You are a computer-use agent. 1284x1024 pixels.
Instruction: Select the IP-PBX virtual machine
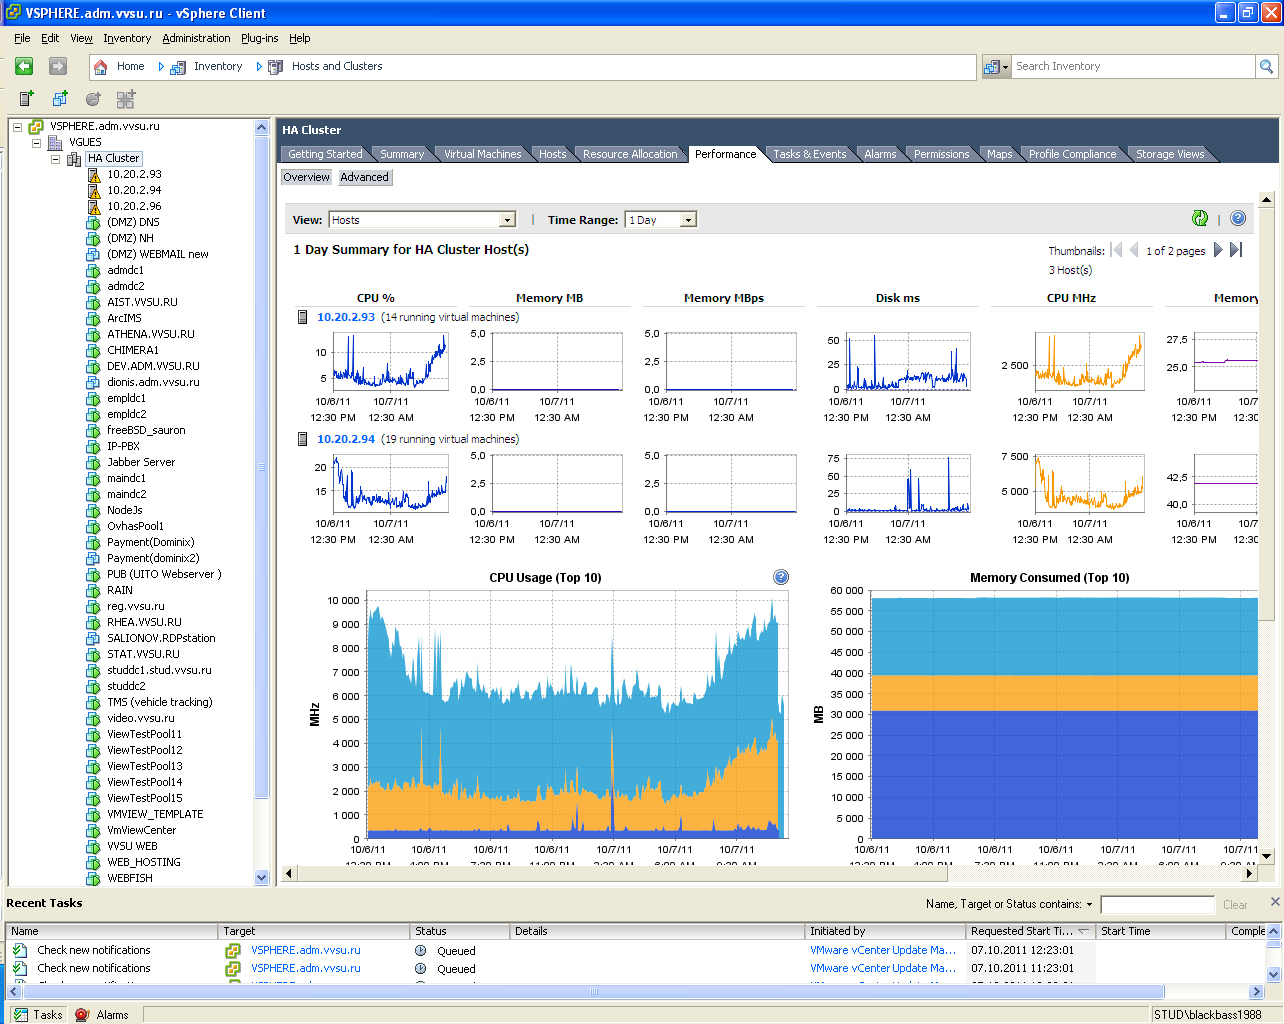click(123, 446)
